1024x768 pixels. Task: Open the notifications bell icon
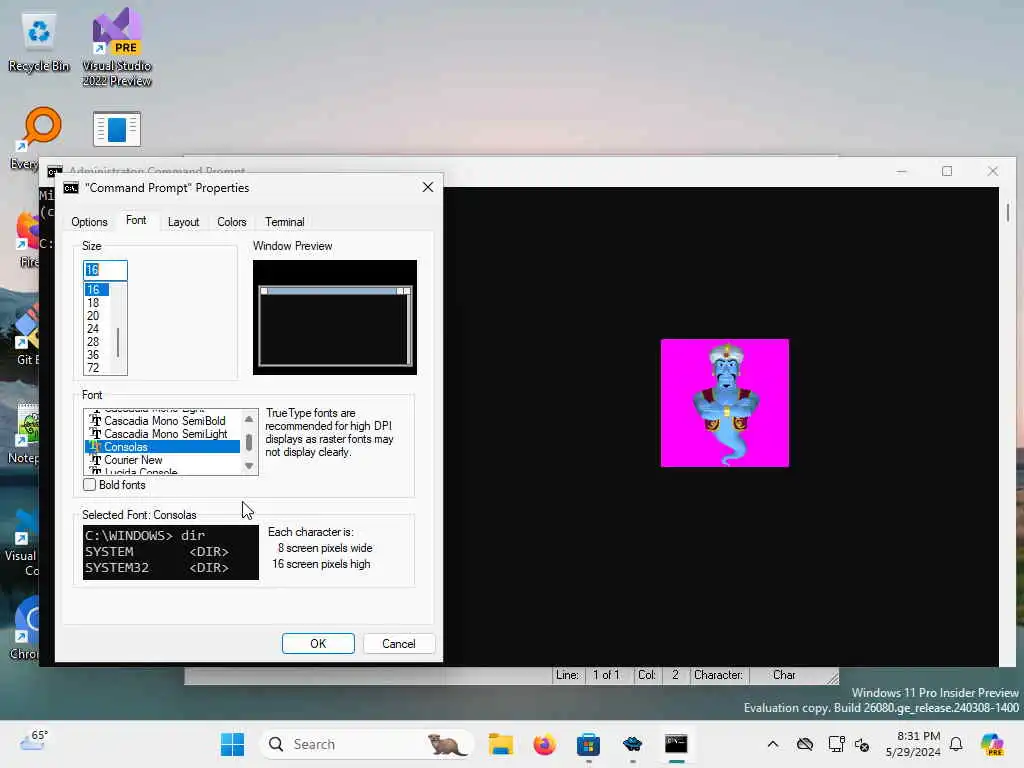coord(956,744)
